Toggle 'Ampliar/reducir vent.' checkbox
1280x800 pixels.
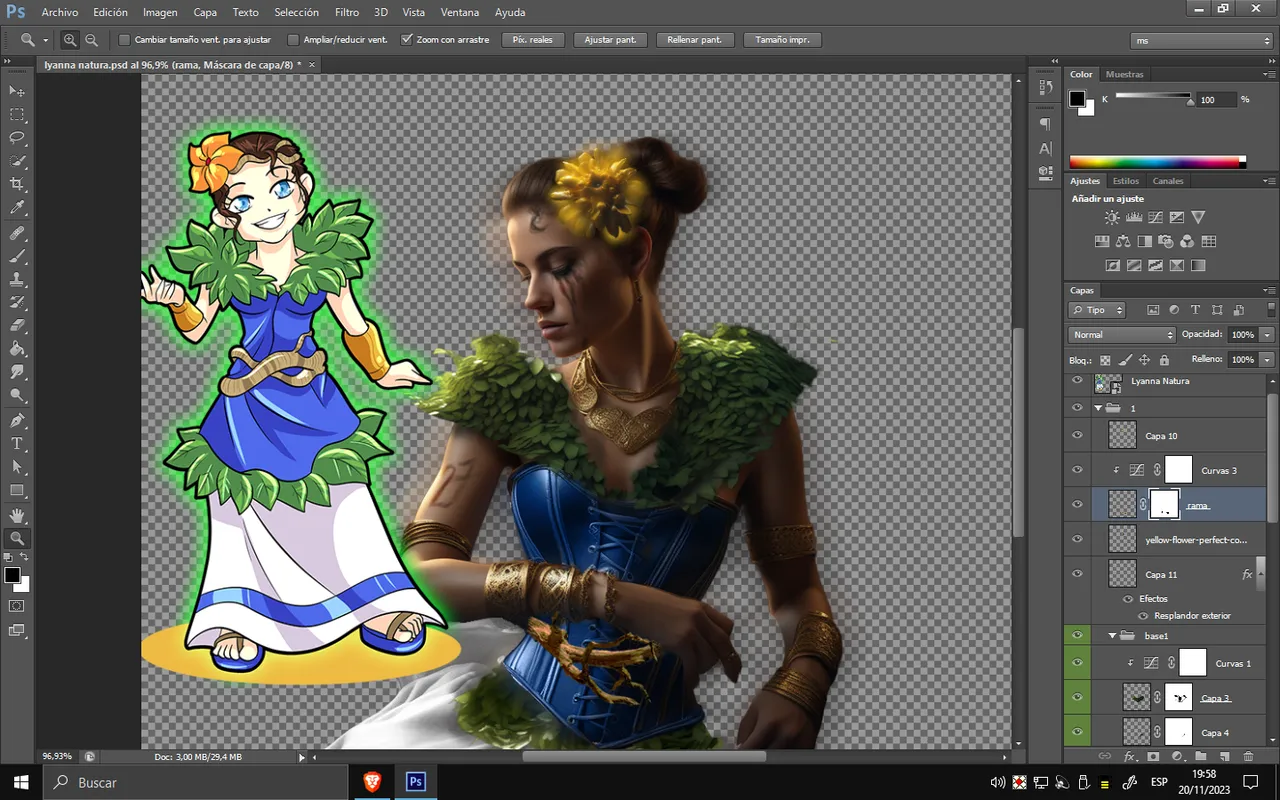(293, 40)
